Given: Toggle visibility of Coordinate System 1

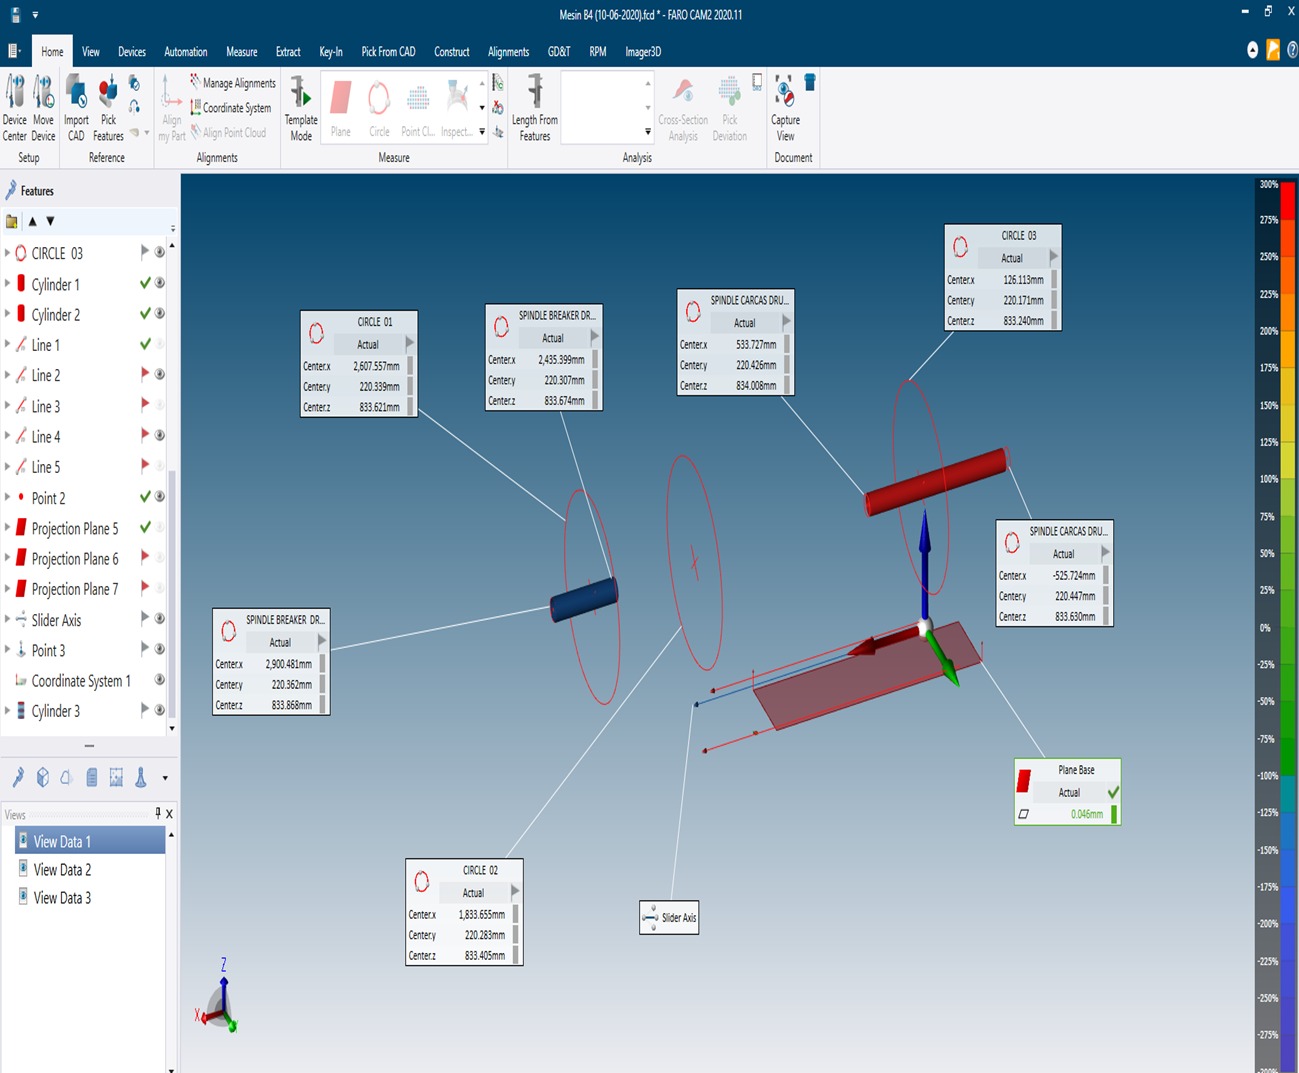Looking at the screenshot, I should click(x=159, y=680).
